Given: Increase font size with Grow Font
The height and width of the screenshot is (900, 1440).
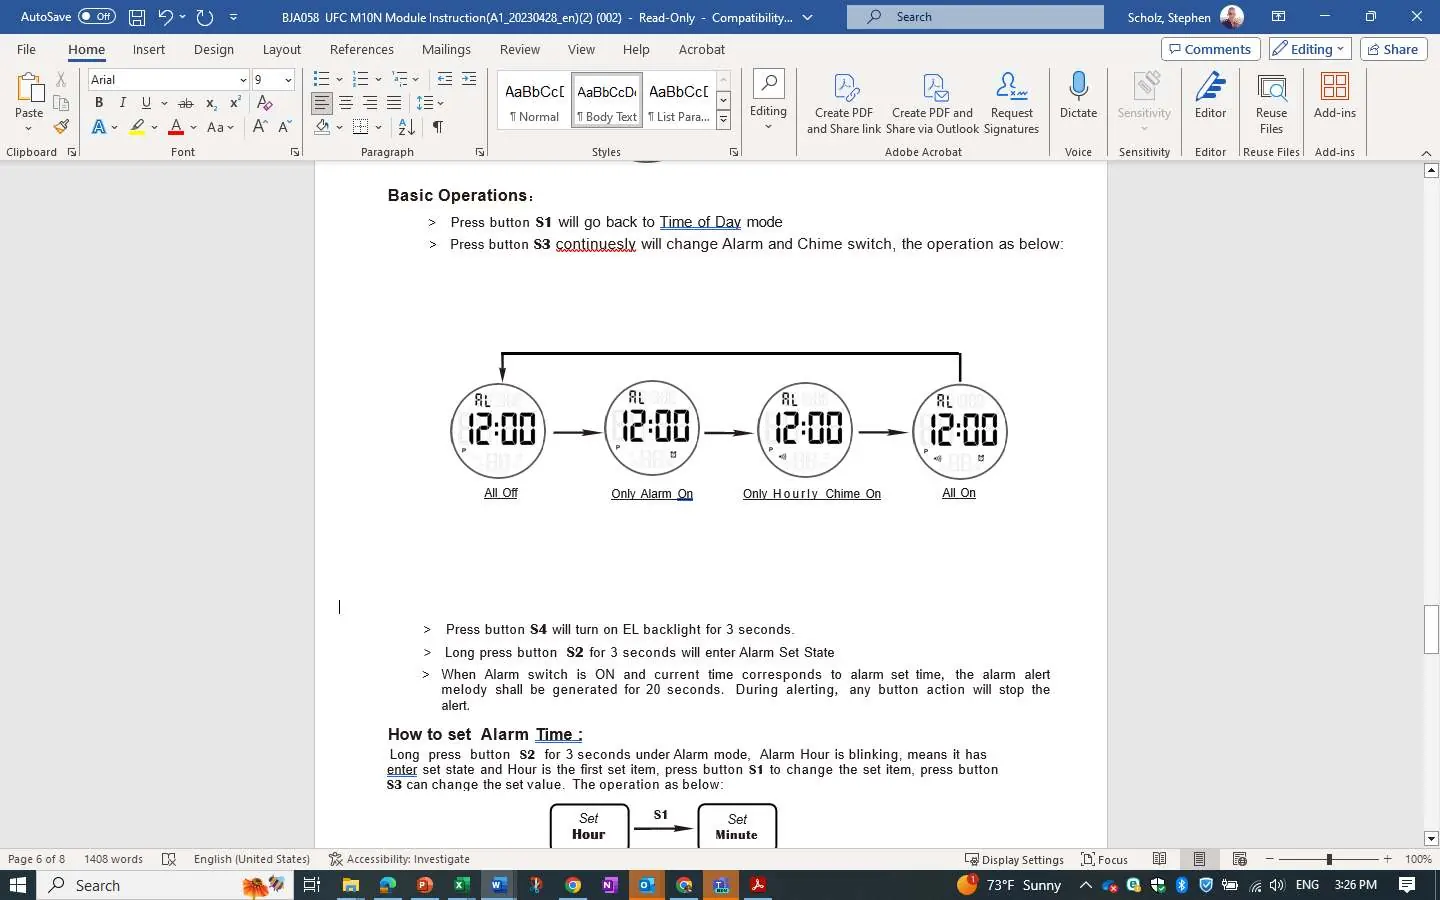Looking at the screenshot, I should pos(260,127).
